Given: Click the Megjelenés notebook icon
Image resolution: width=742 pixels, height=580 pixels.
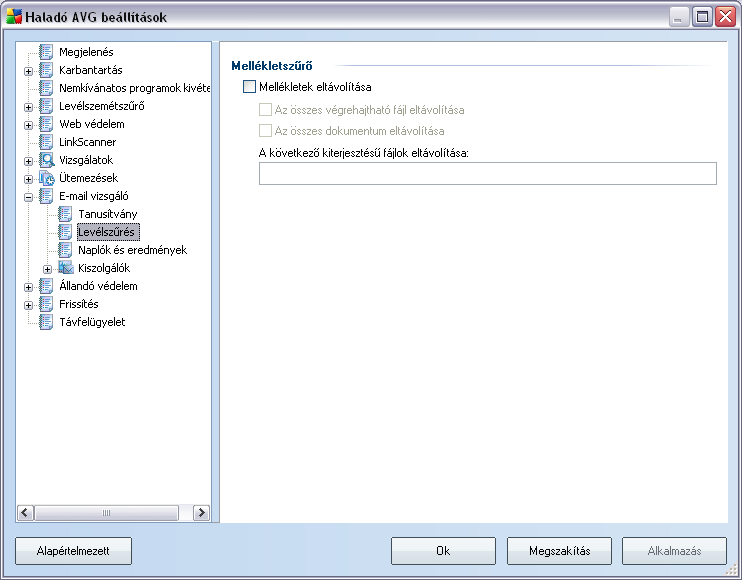Looking at the screenshot, I should (46, 52).
